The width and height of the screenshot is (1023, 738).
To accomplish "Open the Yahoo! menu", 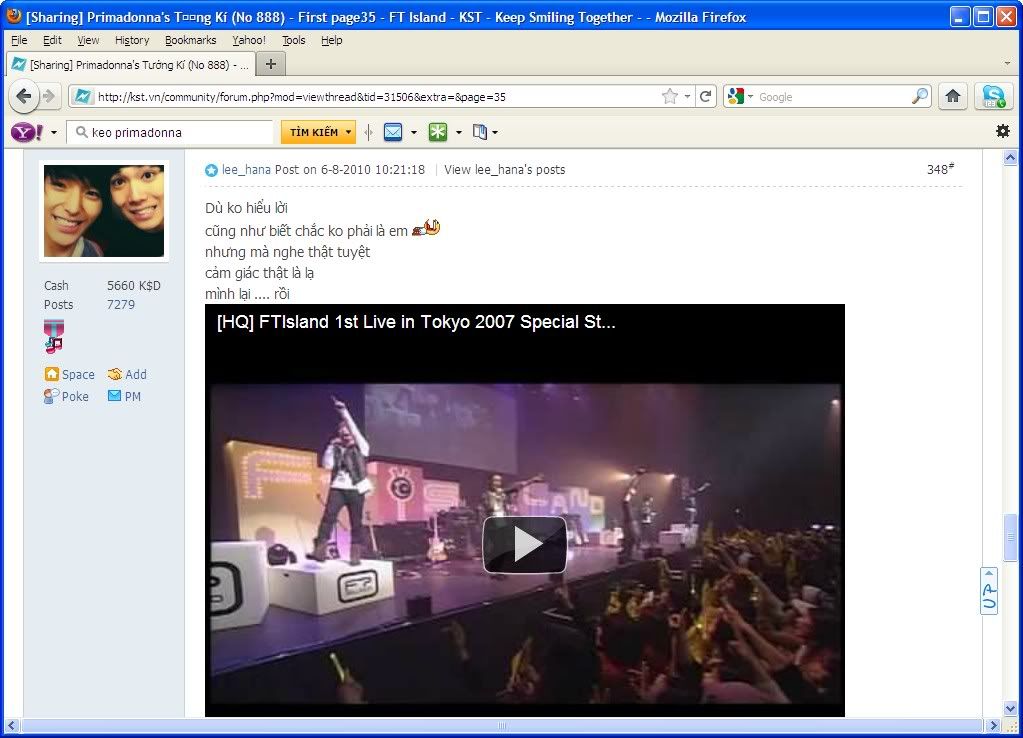I will [x=249, y=40].
